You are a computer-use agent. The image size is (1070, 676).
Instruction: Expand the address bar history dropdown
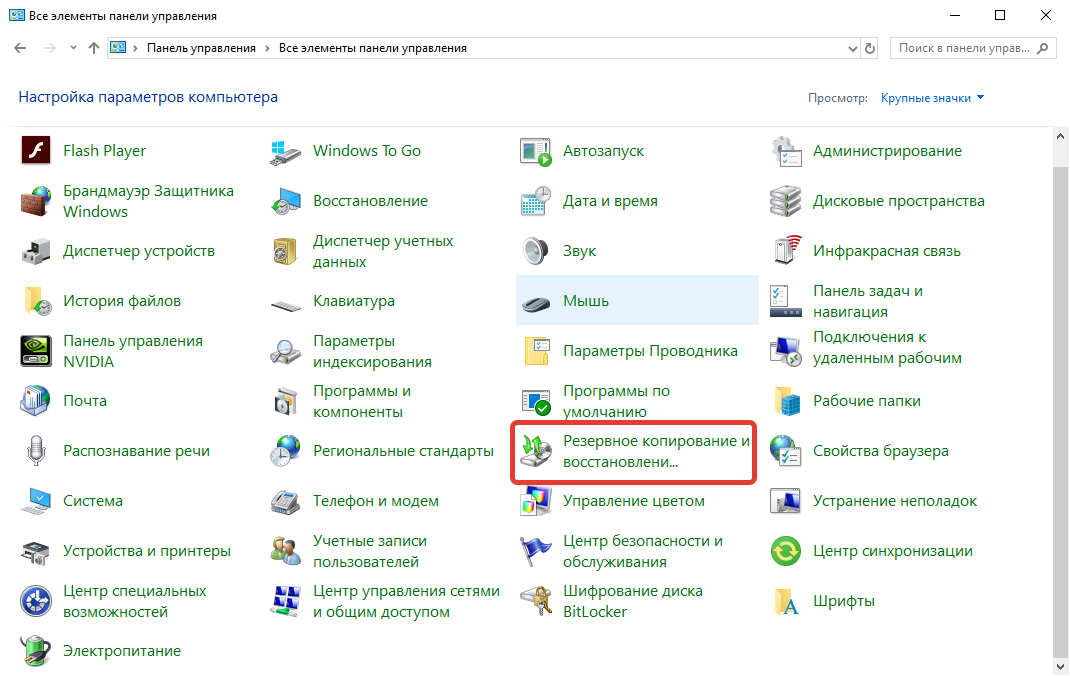(x=851, y=48)
